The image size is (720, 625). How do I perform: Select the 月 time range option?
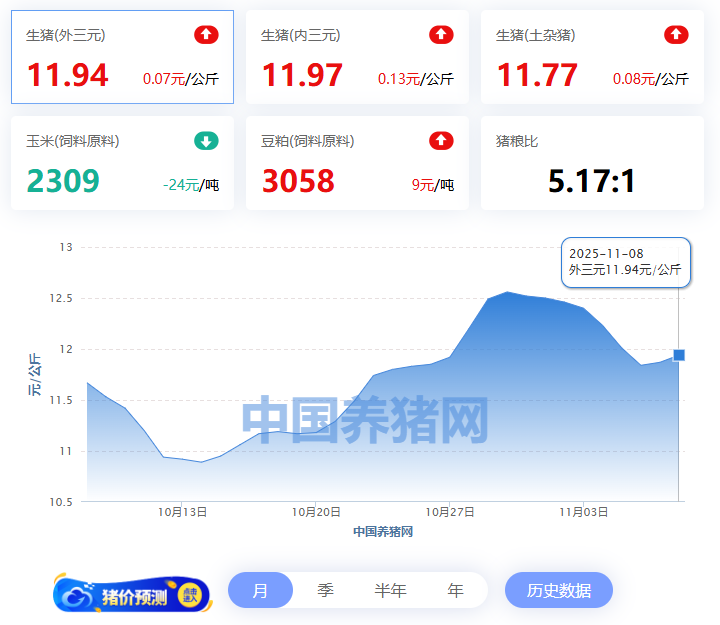pos(260,590)
